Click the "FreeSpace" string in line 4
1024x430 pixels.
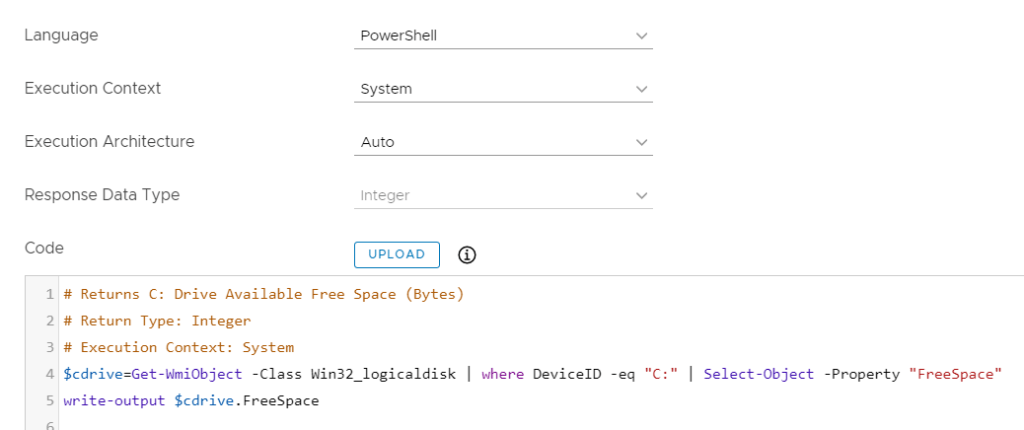click(955, 374)
